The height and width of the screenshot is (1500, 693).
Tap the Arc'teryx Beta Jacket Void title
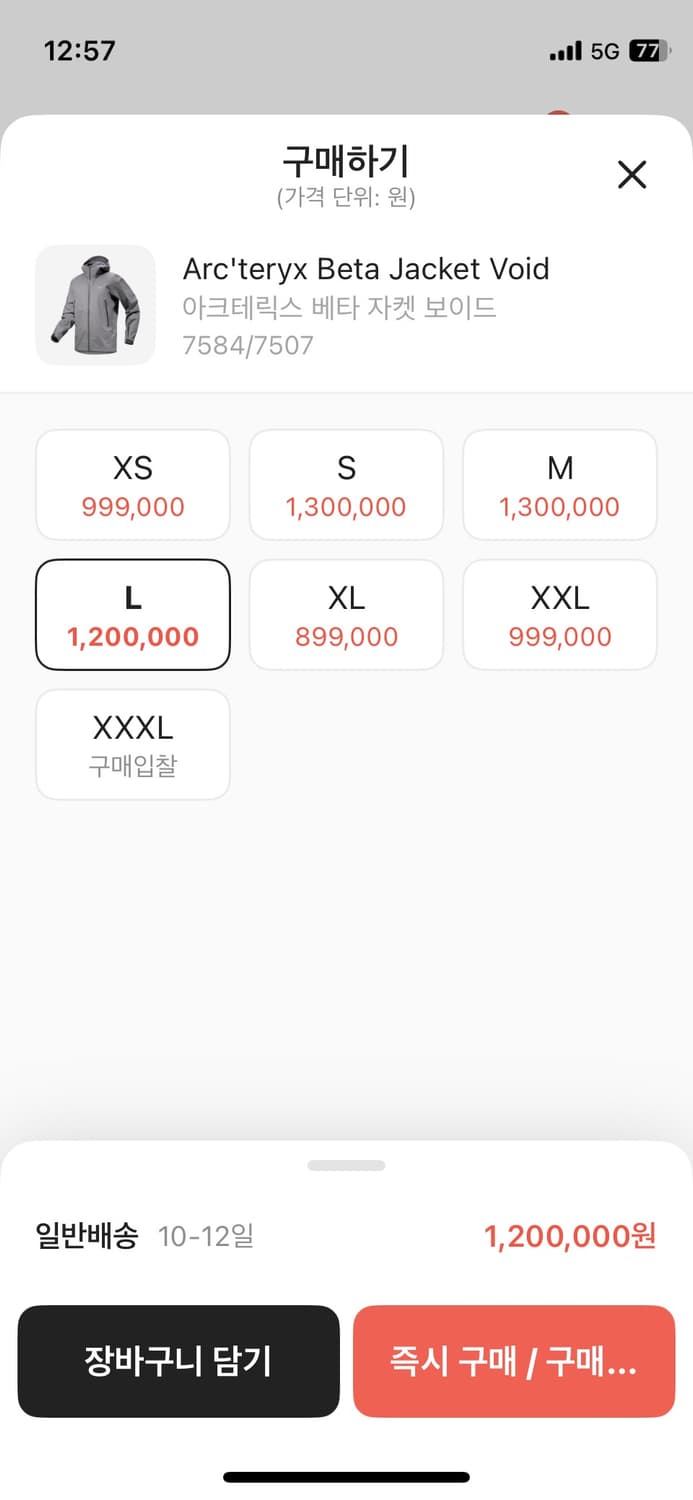(x=366, y=269)
